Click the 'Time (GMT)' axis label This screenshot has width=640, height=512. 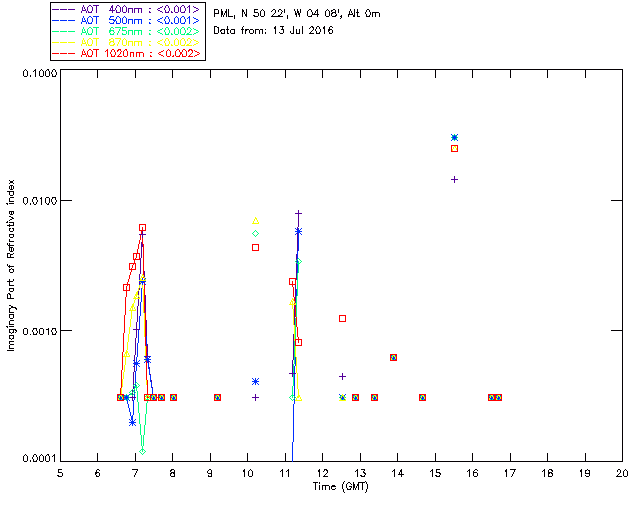340,486
